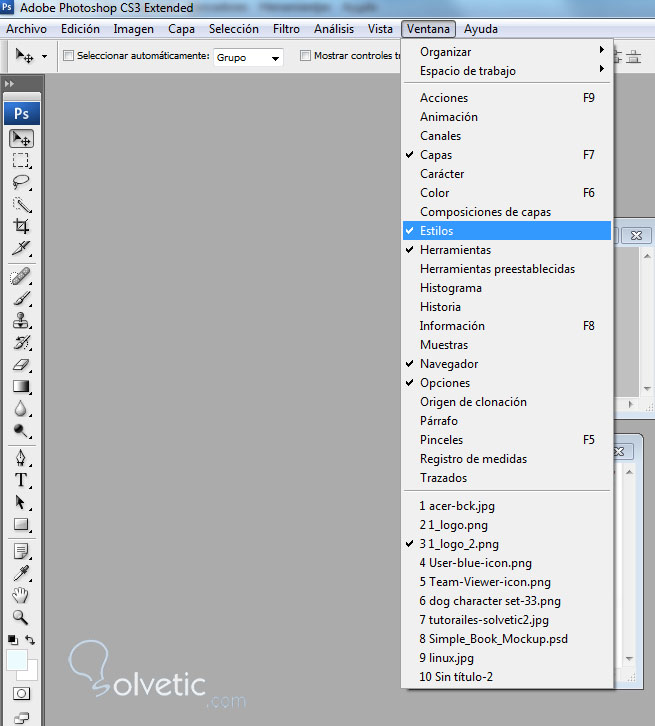655x726 pixels.
Task: Select the Lasso tool
Action: pyautogui.click(x=21, y=182)
